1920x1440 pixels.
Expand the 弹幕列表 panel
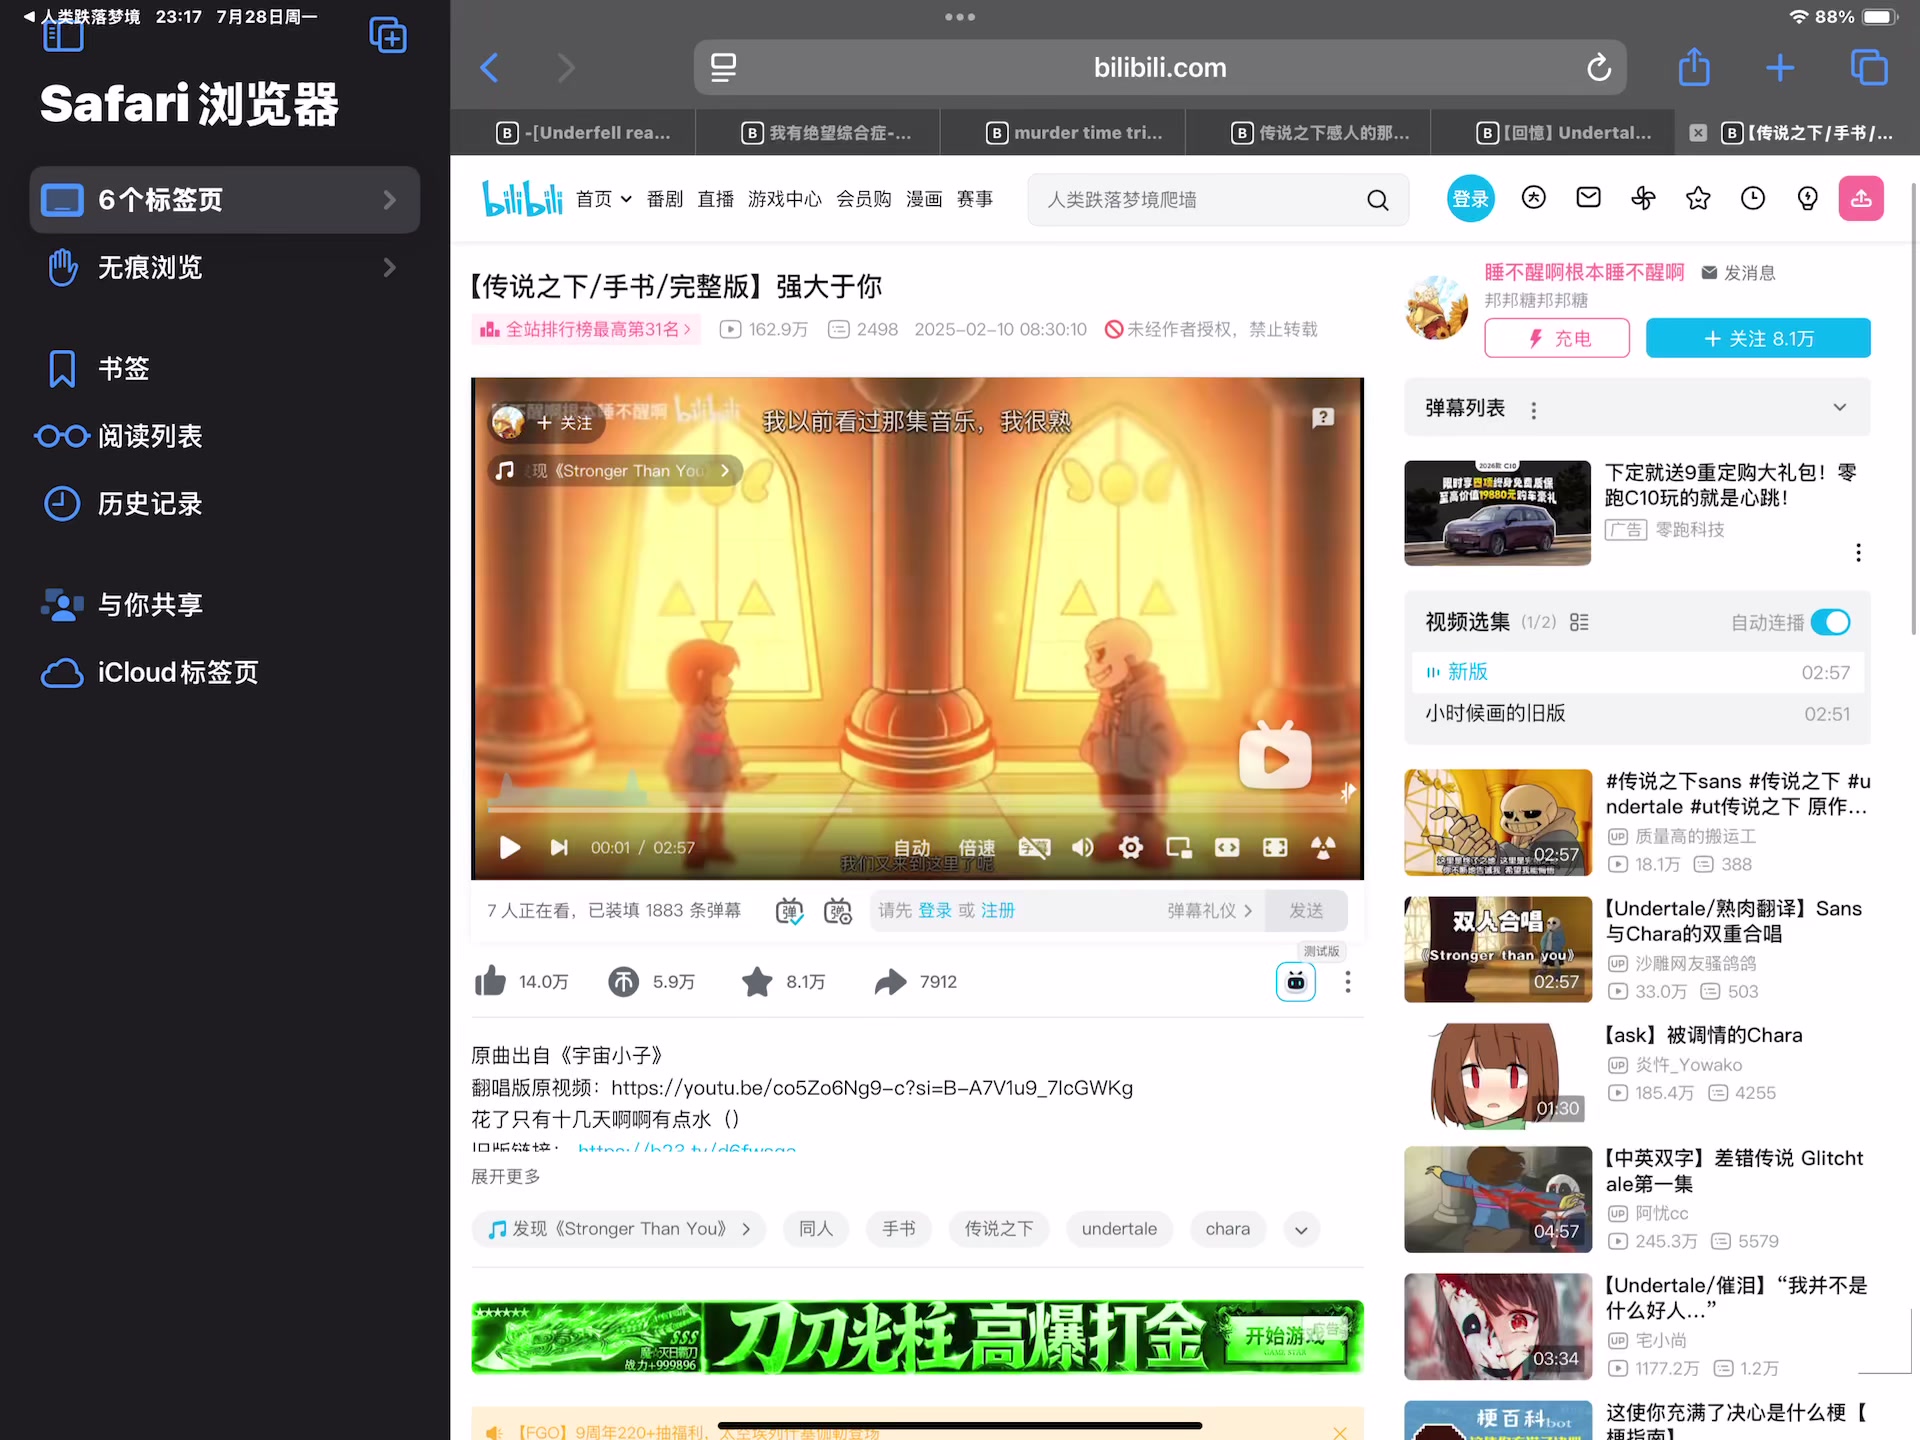coord(1839,407)
